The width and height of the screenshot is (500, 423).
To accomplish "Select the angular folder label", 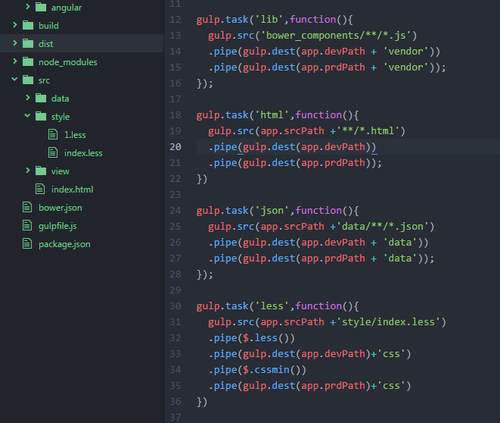I will pyautogui.click(x=66, y=8).
